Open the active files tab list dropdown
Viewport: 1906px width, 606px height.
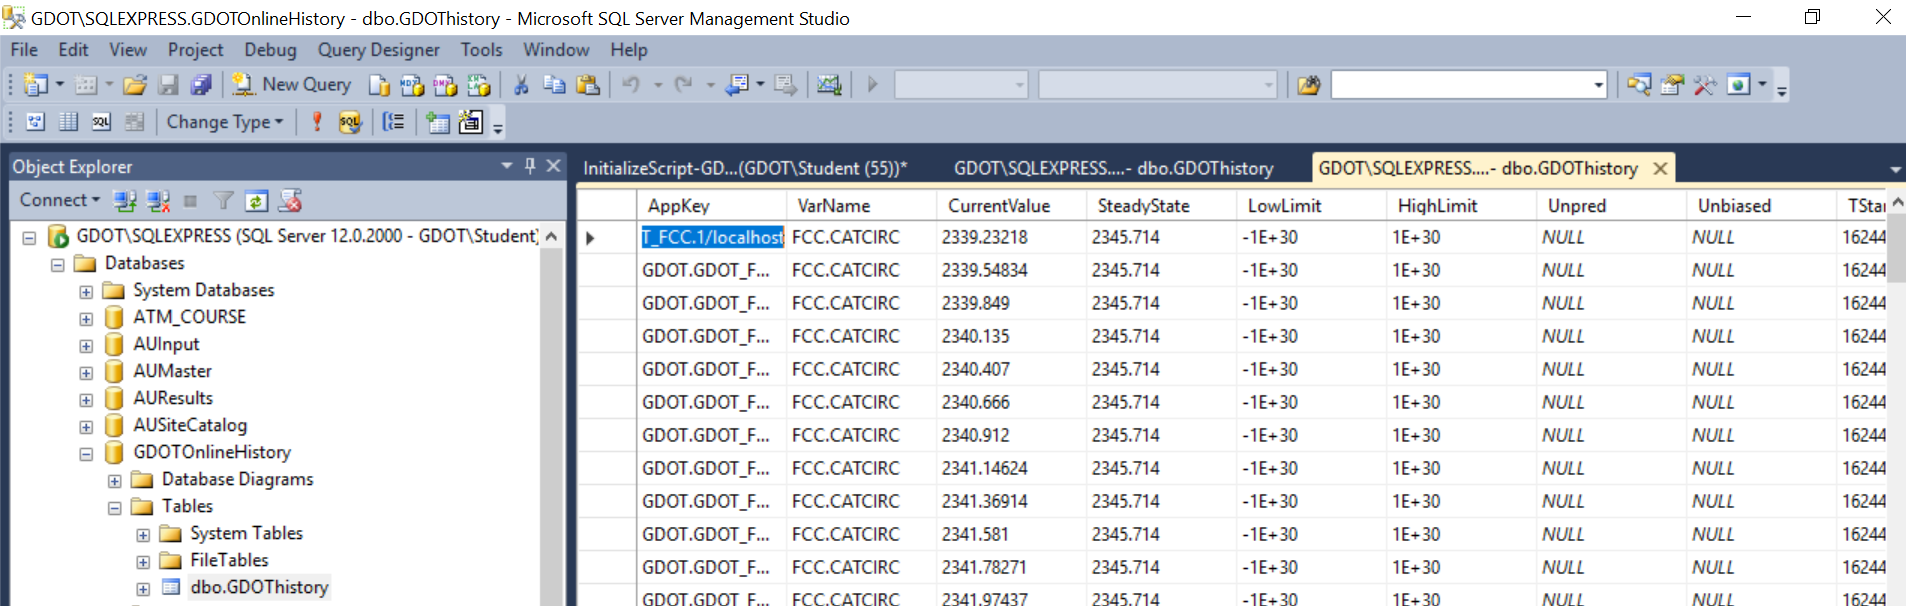1895,169
